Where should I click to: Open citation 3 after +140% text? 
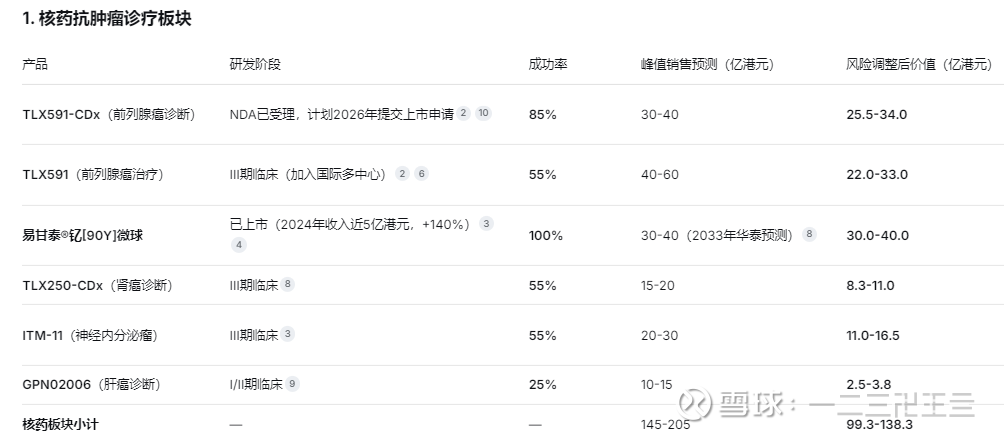[486, 223]
